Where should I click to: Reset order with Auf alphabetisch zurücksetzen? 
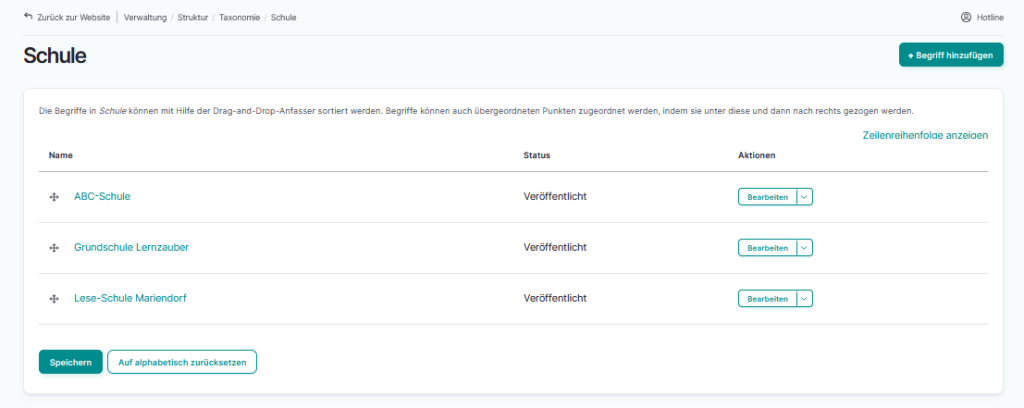pos(182,362)
